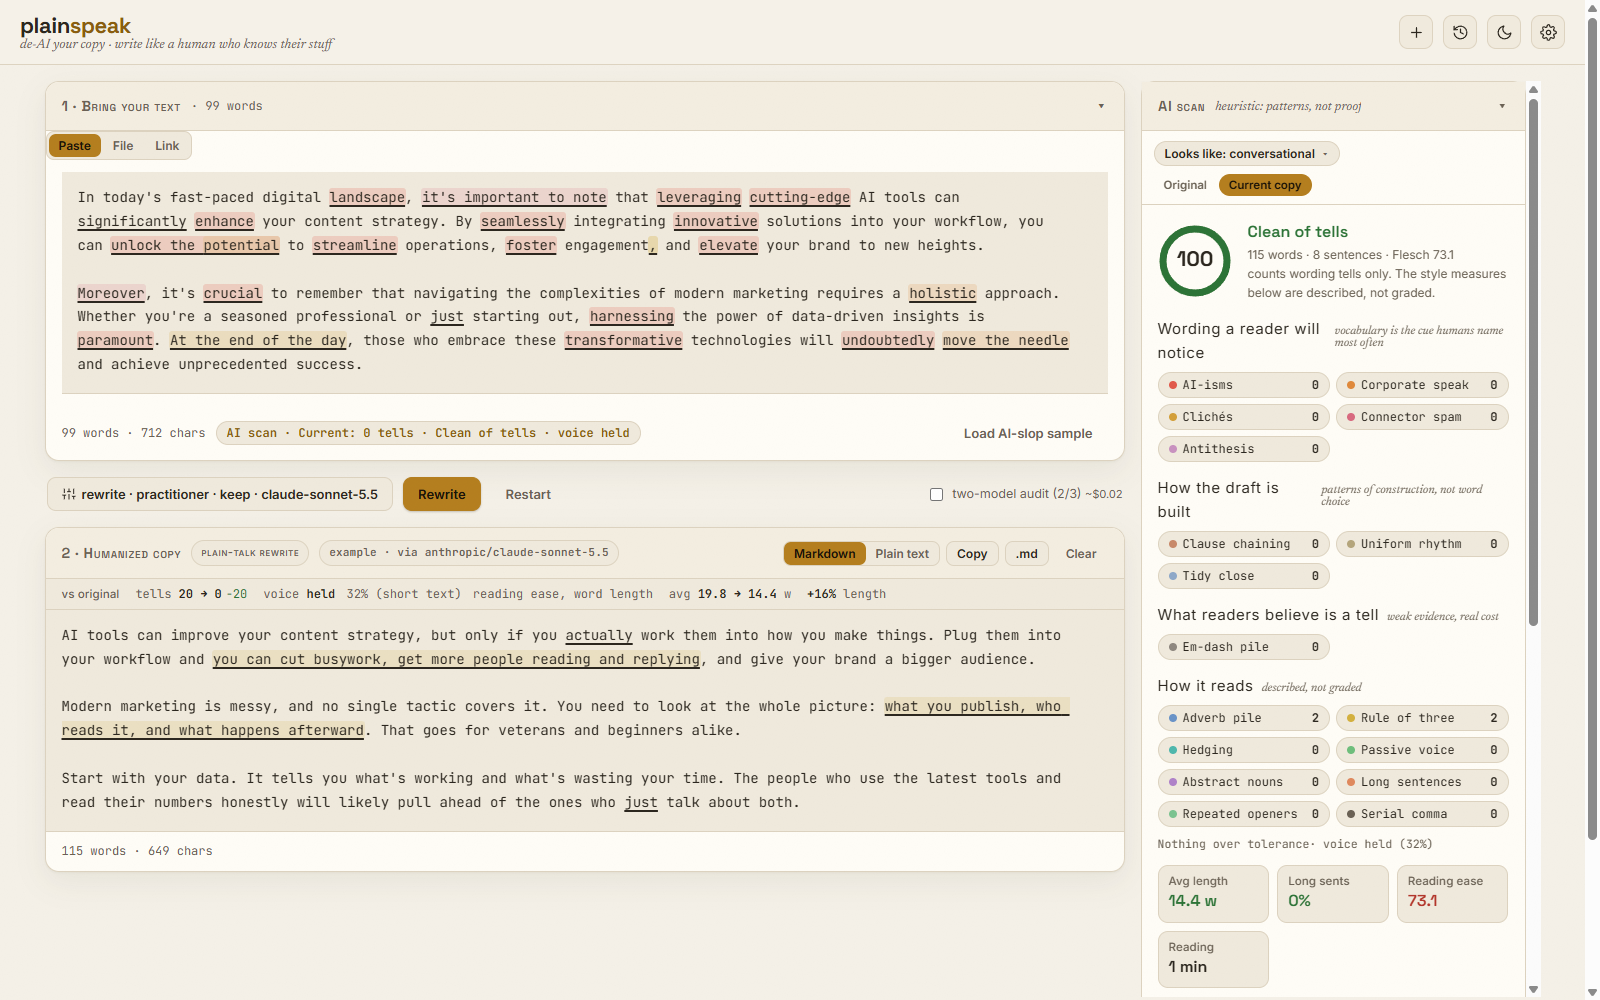
Task: Open the Antithesis chip
Action: 1244,449
